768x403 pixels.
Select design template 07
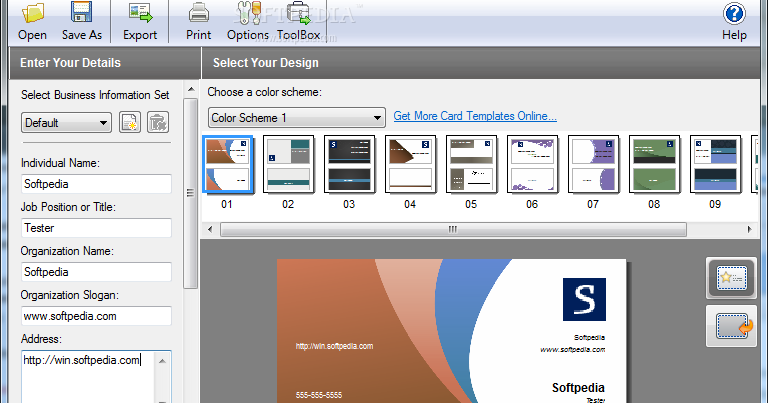tap(593, 164)
